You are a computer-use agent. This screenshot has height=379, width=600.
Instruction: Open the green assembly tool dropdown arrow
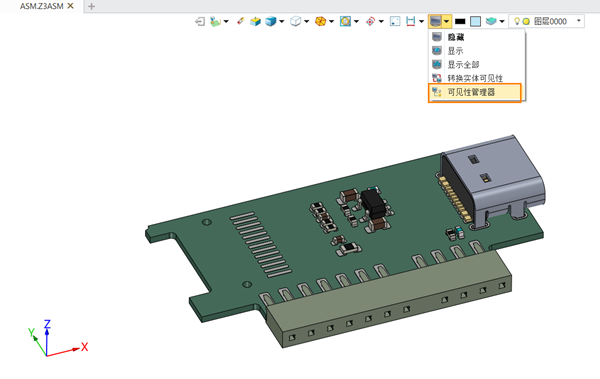click(x=226, y=21)
